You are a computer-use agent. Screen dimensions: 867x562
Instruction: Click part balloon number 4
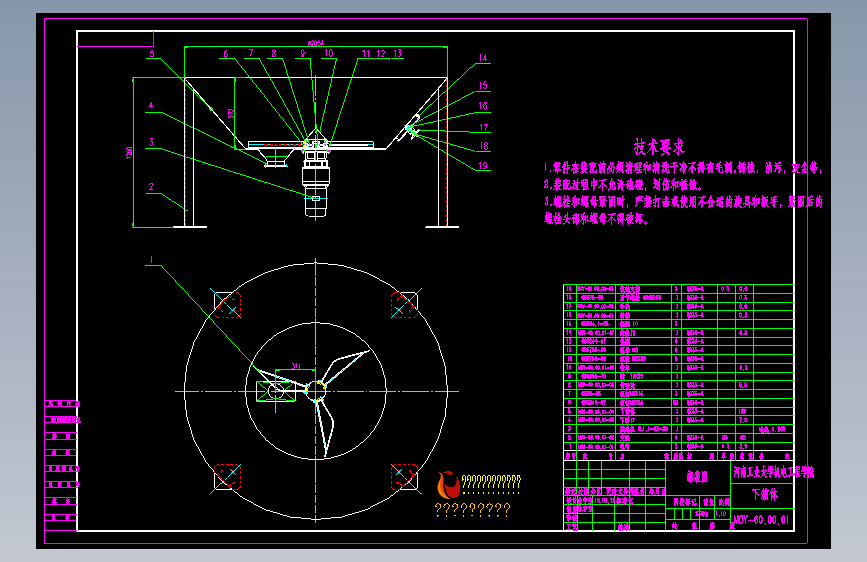(x=151, y=105)
